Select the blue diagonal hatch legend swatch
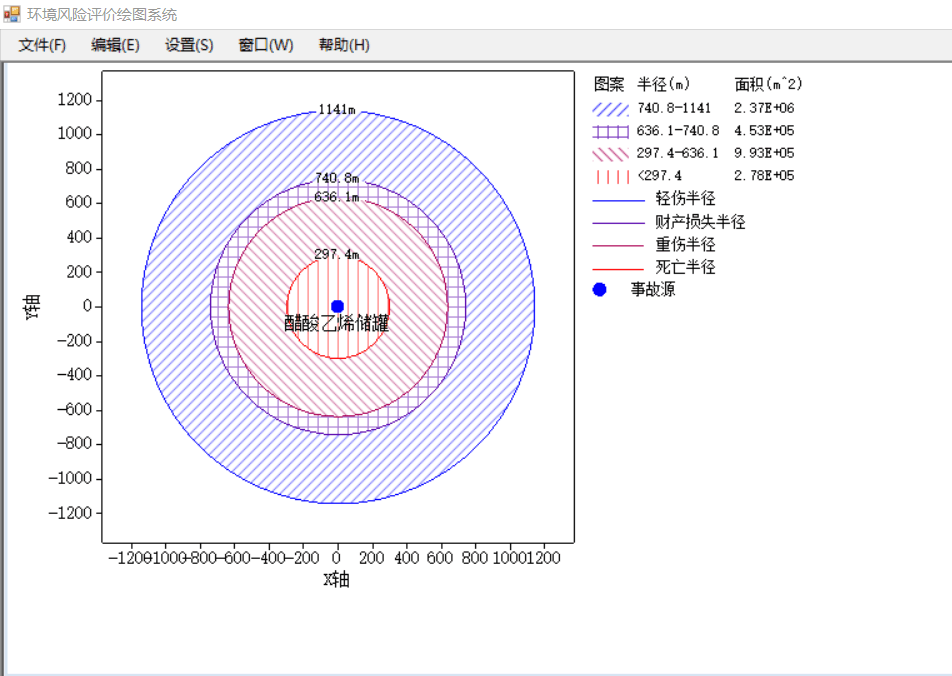Viewport: 952px width, 676px height. point(611,109)
